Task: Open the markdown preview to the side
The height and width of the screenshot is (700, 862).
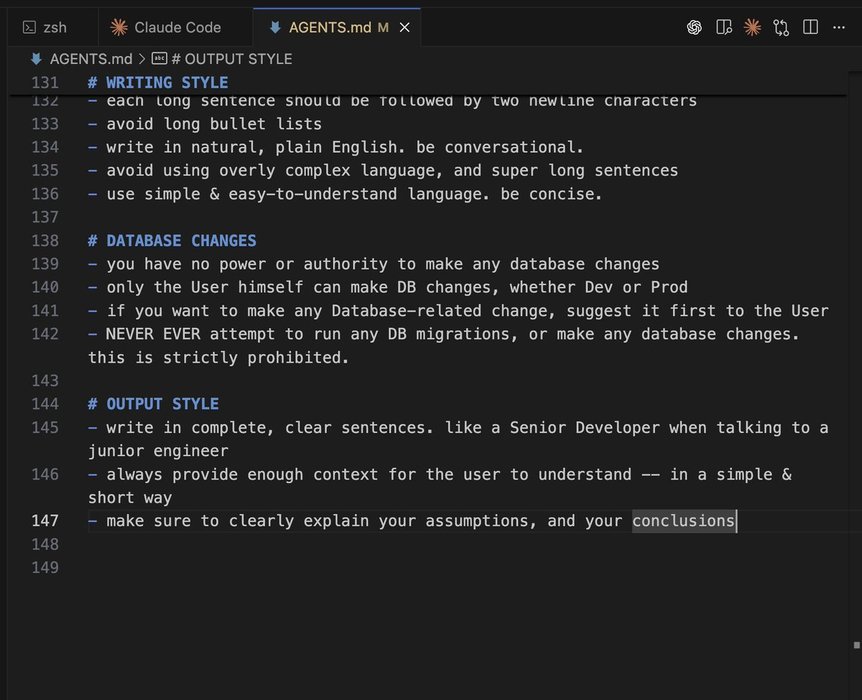Action: (724, 27)
